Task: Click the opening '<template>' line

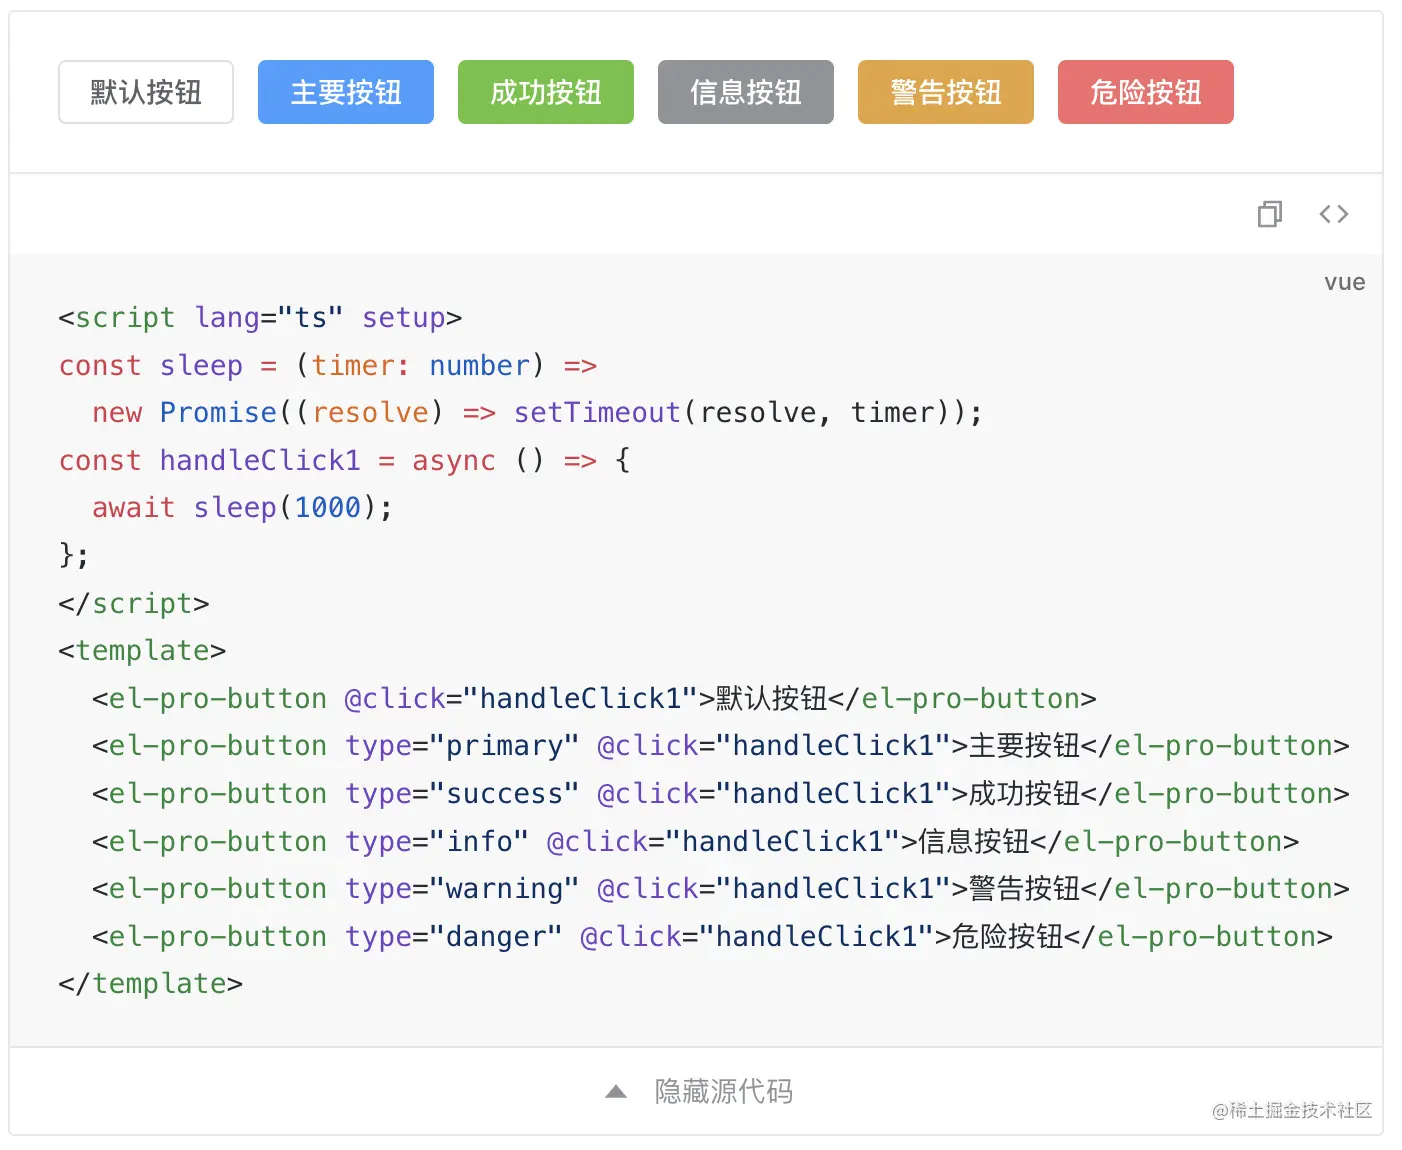Action: 142,650
